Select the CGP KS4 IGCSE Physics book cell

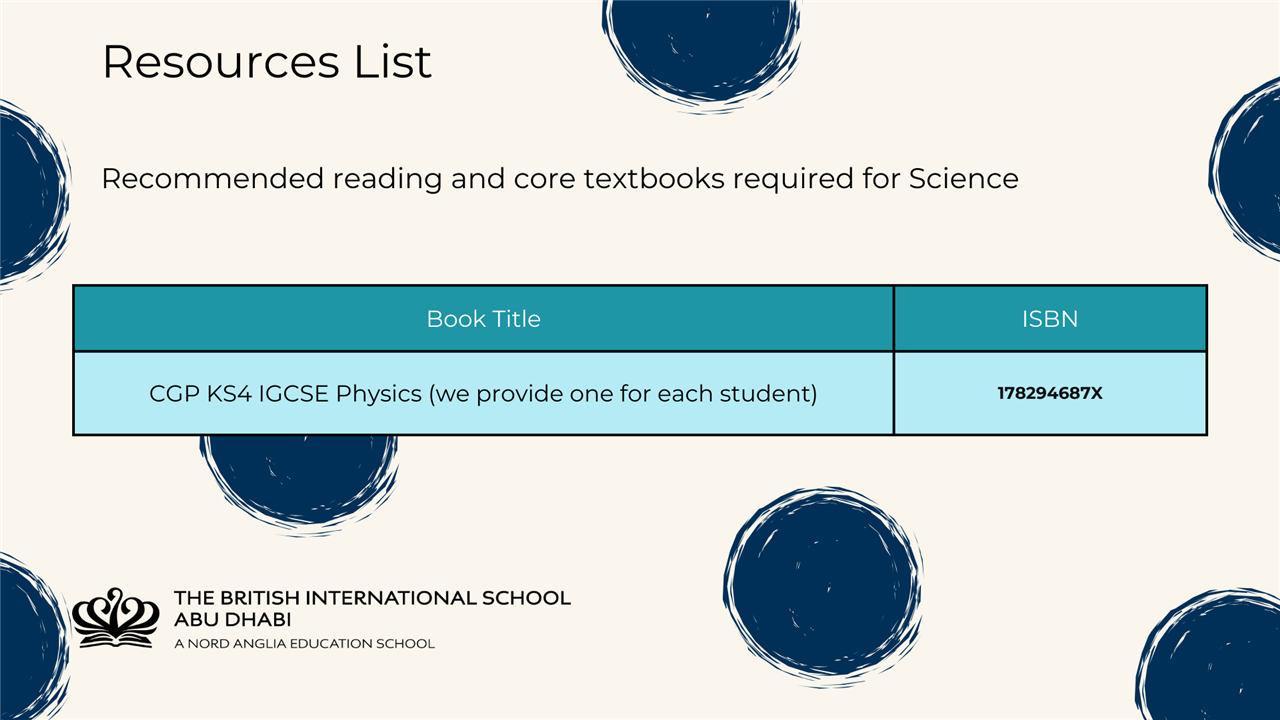483,393
